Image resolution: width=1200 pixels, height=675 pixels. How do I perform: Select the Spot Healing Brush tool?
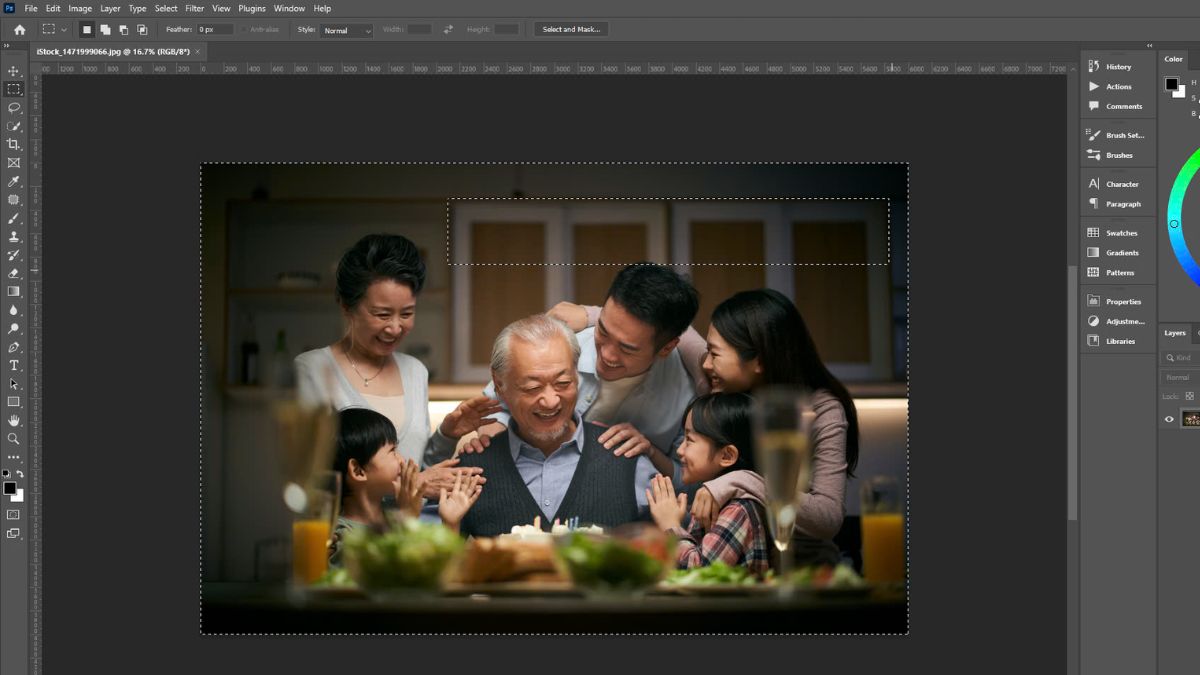click(13, 199)
